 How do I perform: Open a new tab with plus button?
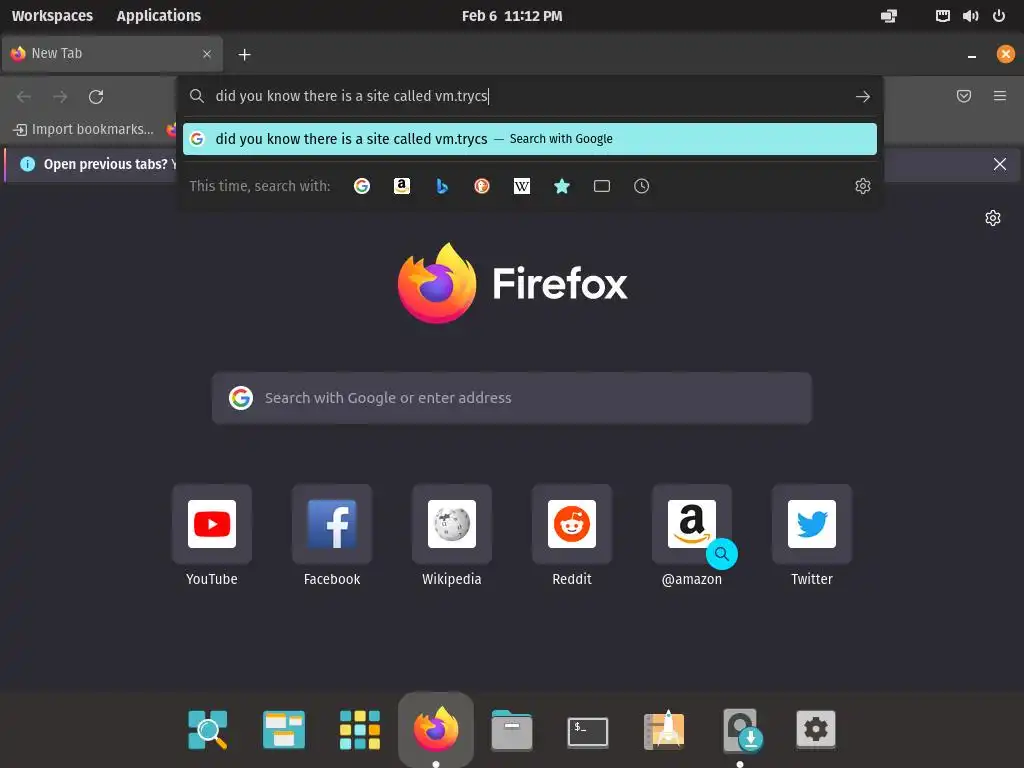tap(244, 55)
